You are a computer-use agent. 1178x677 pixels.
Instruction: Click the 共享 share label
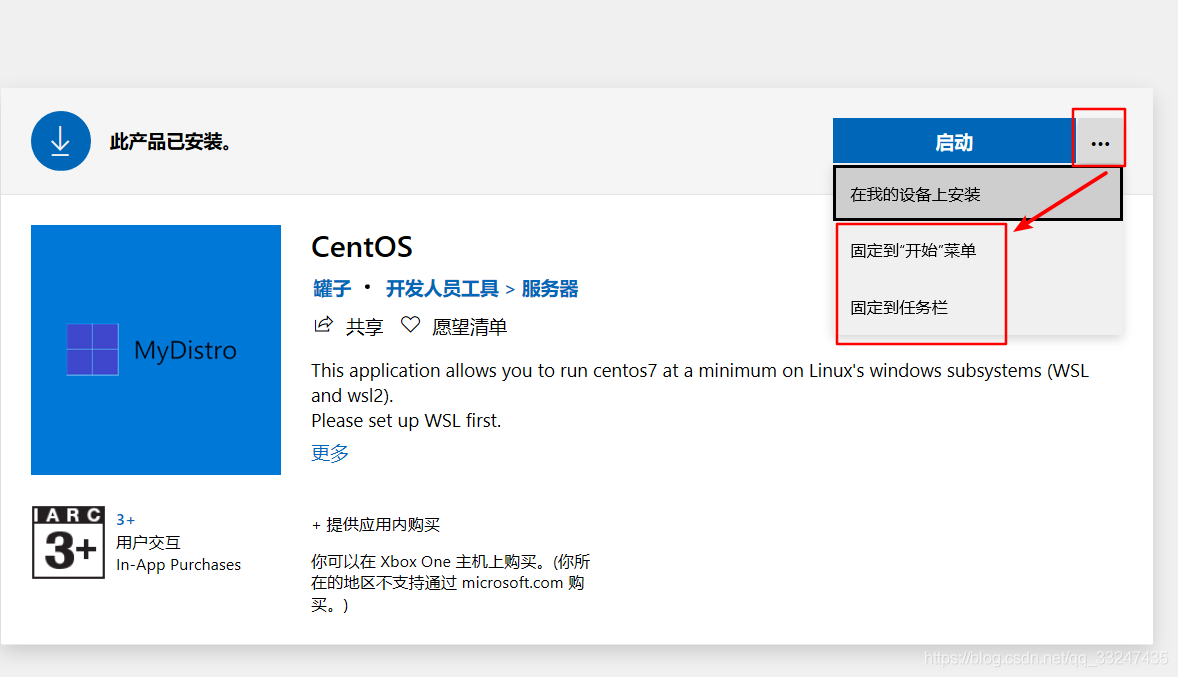tap(365, 326)
